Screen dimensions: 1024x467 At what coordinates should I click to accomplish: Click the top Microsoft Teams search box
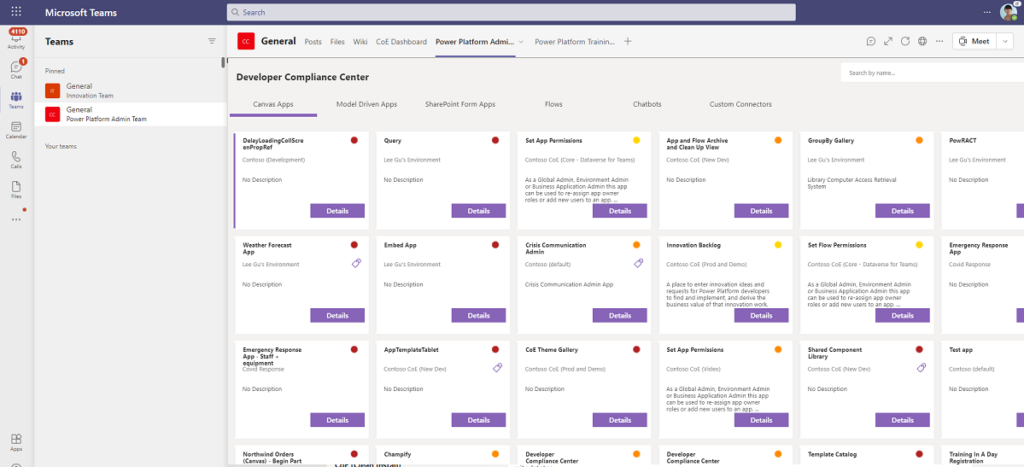point(511,12)
